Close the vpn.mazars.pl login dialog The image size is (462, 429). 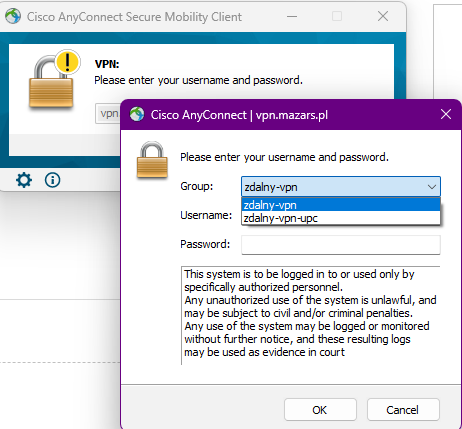(446, 115)
